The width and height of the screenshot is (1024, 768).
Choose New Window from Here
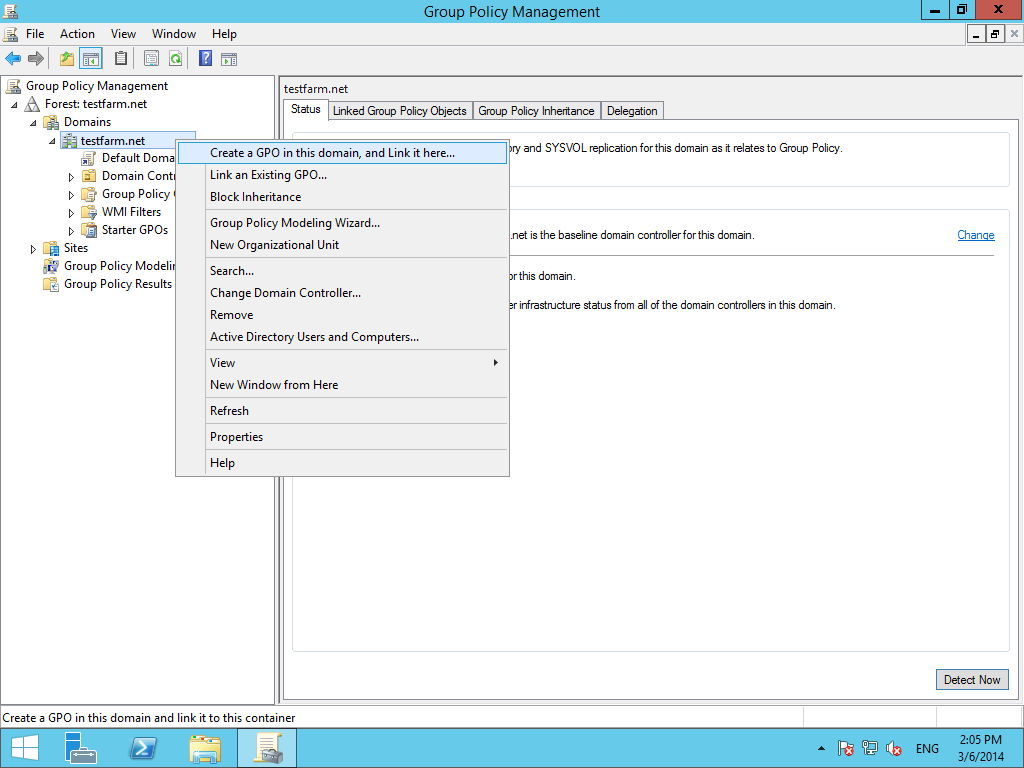[342, 385]
